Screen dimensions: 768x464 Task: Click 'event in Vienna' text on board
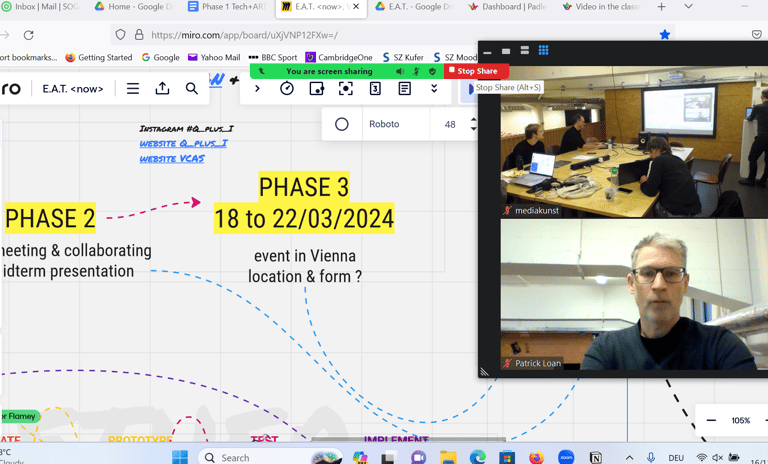pyautogui.click(x=305, y=256)
